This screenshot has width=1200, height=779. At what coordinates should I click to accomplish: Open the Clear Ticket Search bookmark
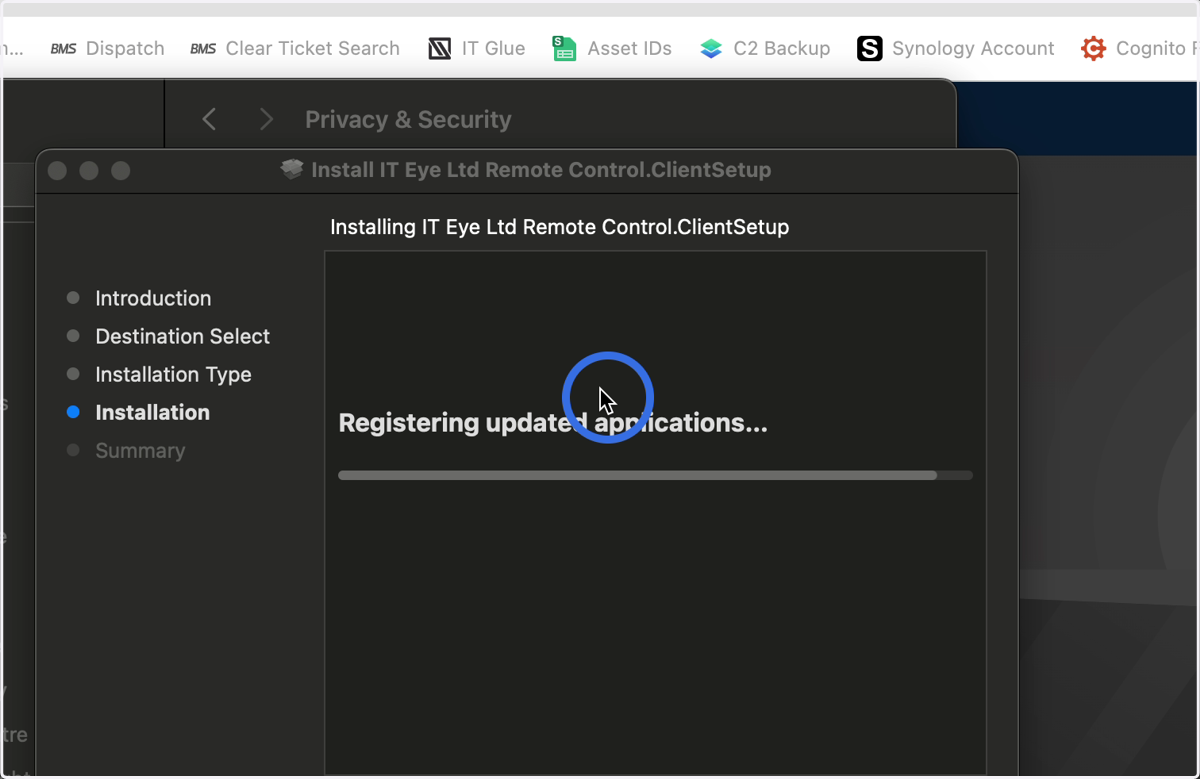[x=294, y=48]
